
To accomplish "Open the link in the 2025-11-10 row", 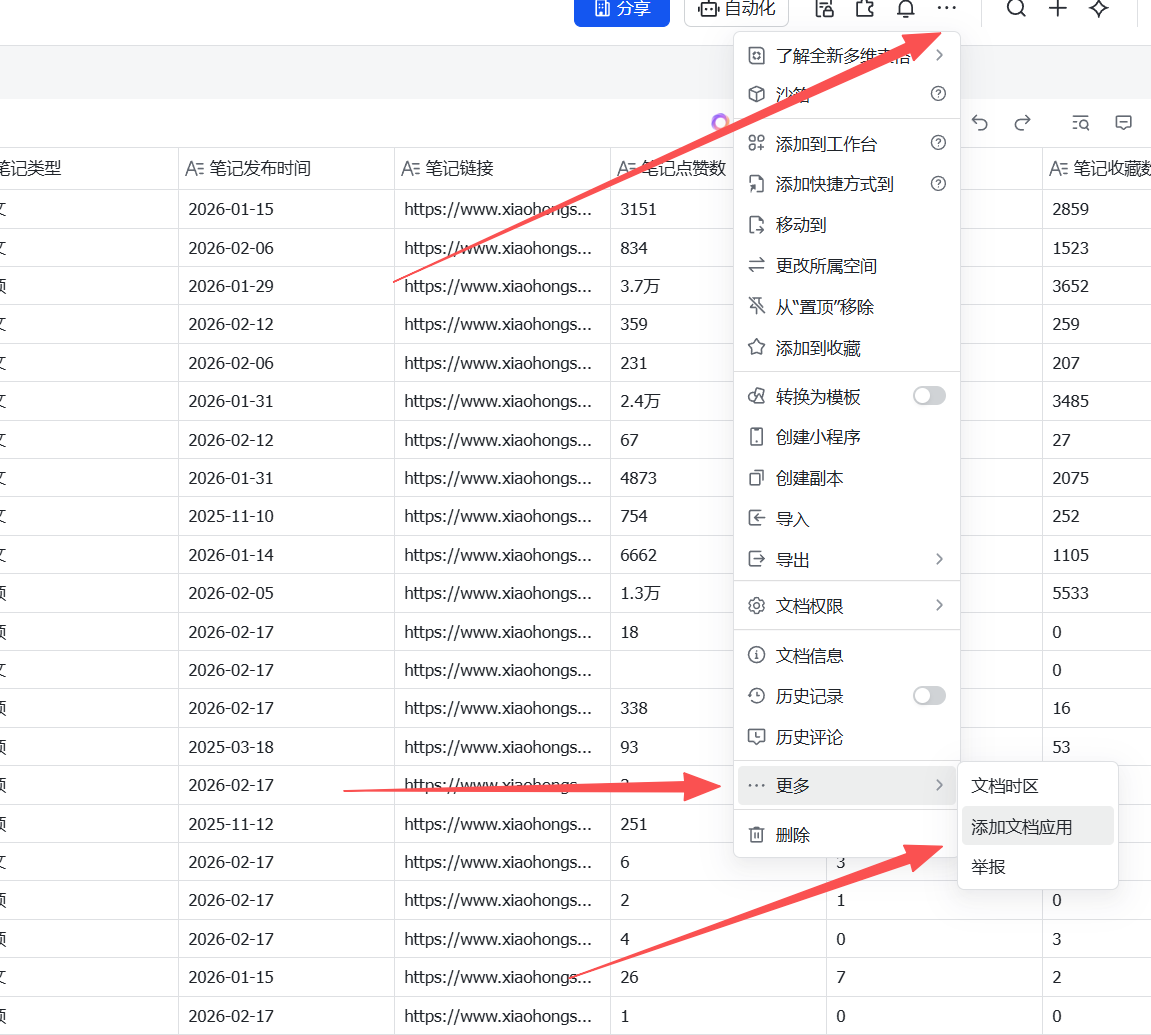I will click(498, 517).
